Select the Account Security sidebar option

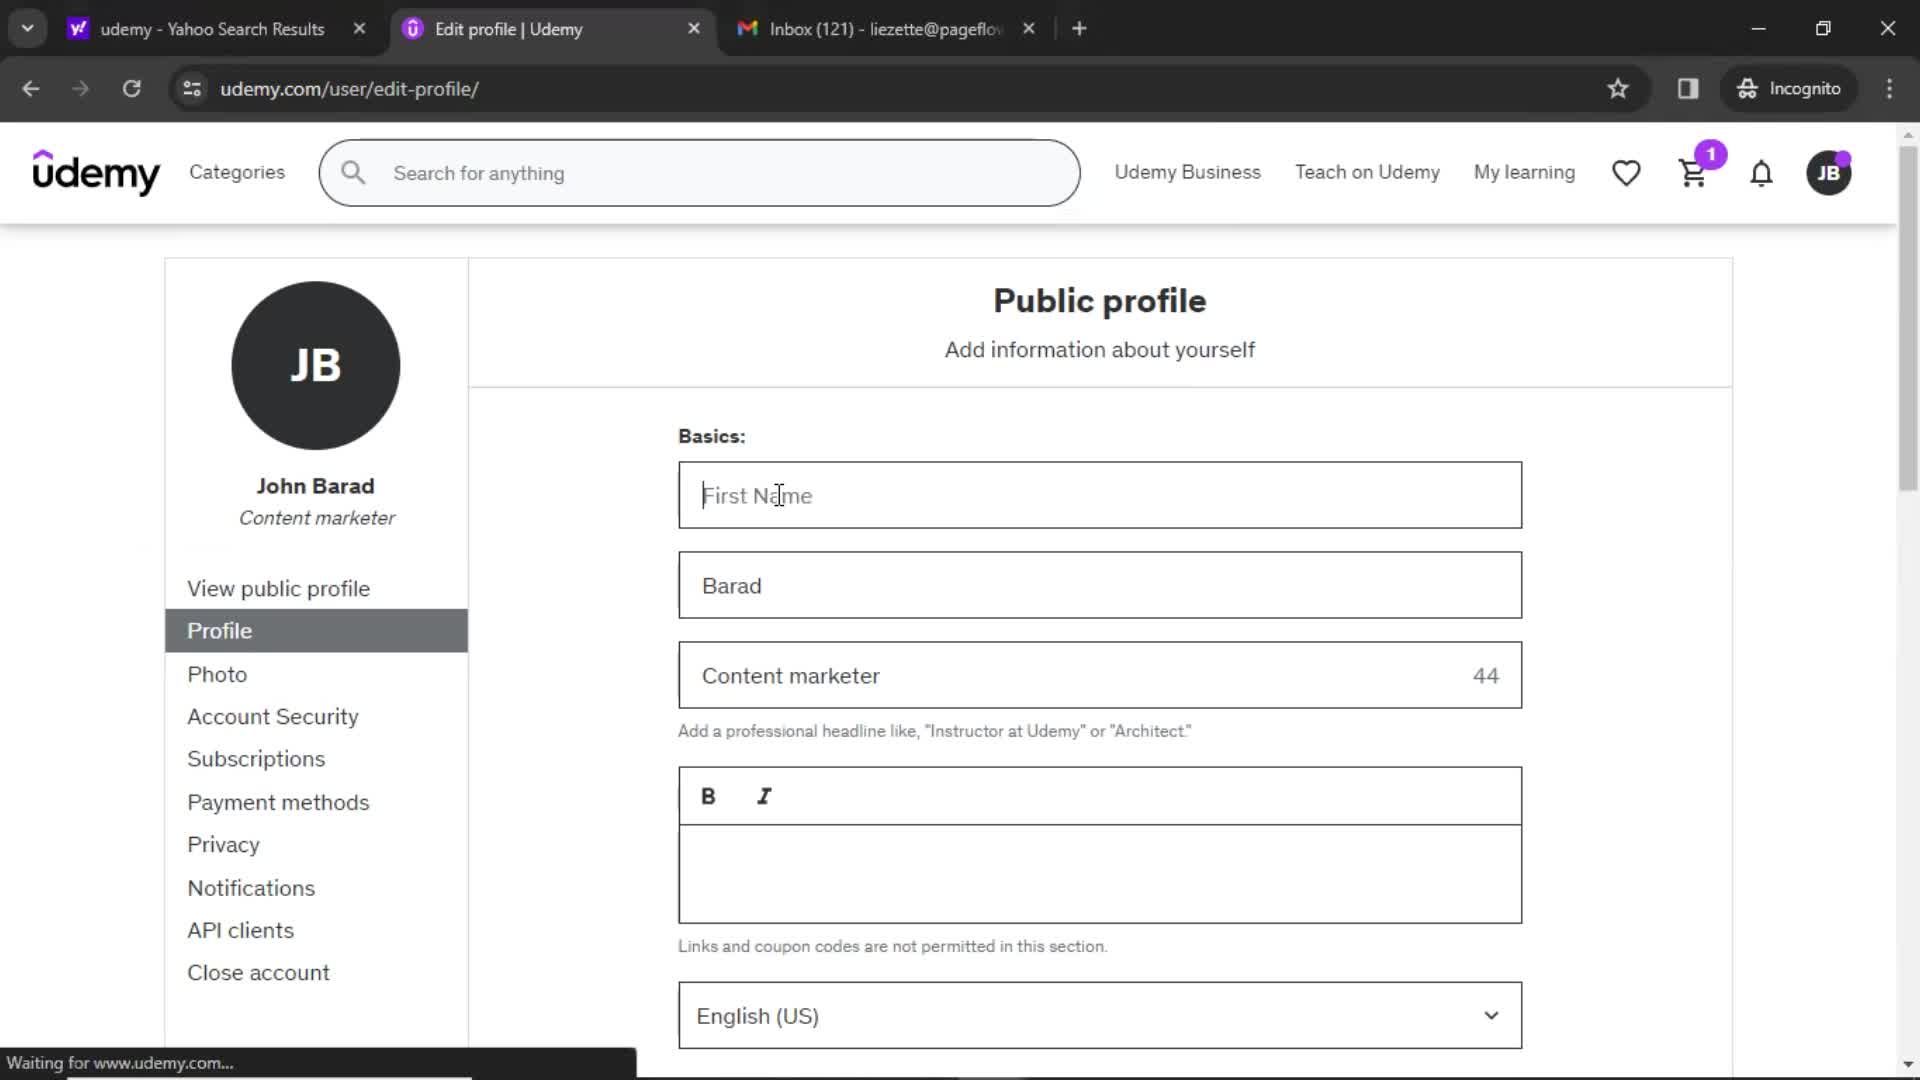click(272, 716)
